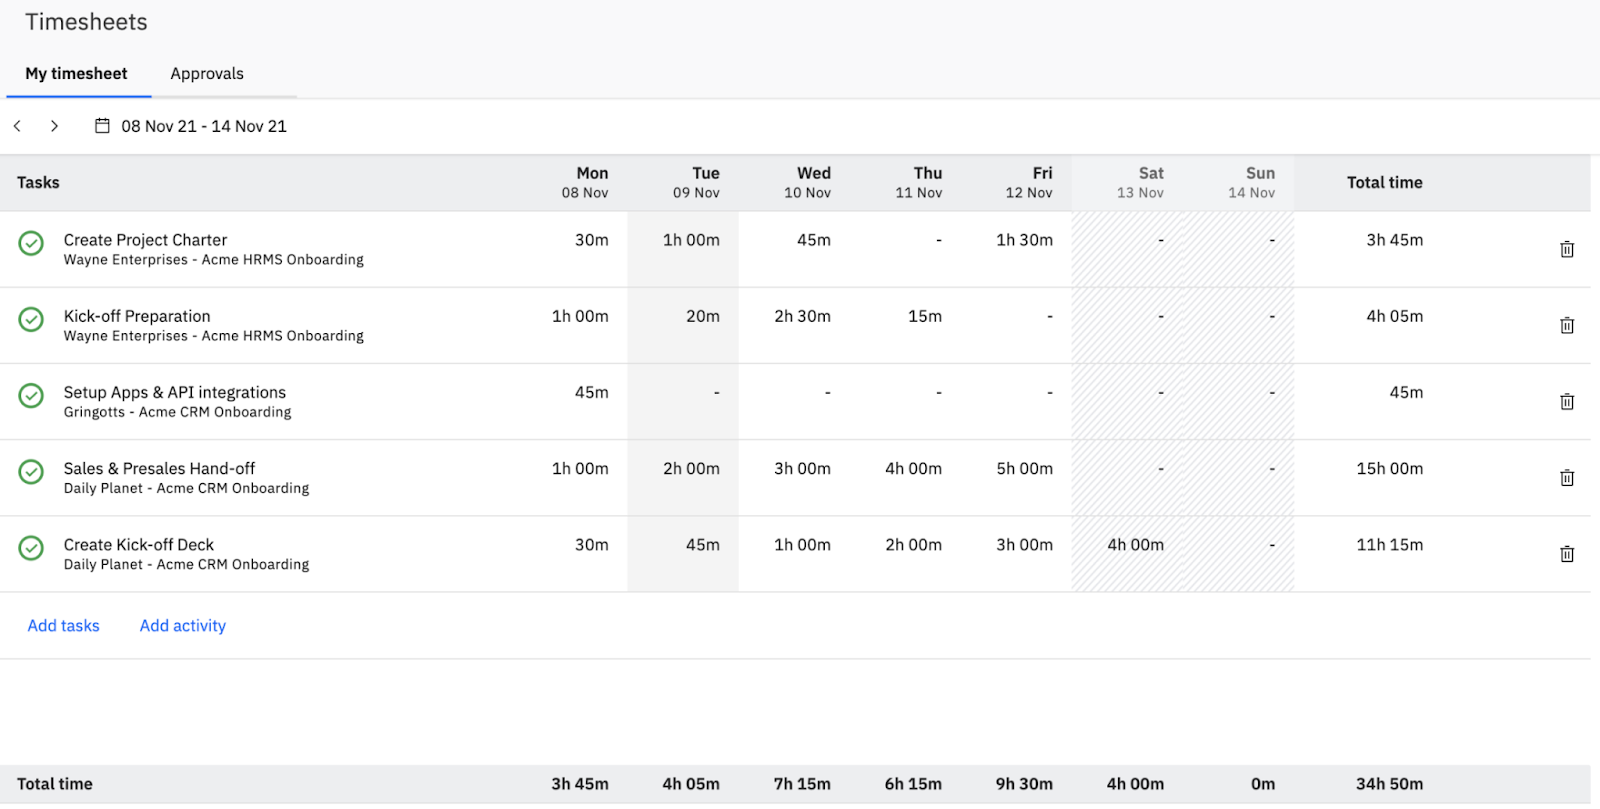Toggle the check circle for Create Kick-off Deck
The width and height of the screenshot is (1600, 809).
[31, 547]
